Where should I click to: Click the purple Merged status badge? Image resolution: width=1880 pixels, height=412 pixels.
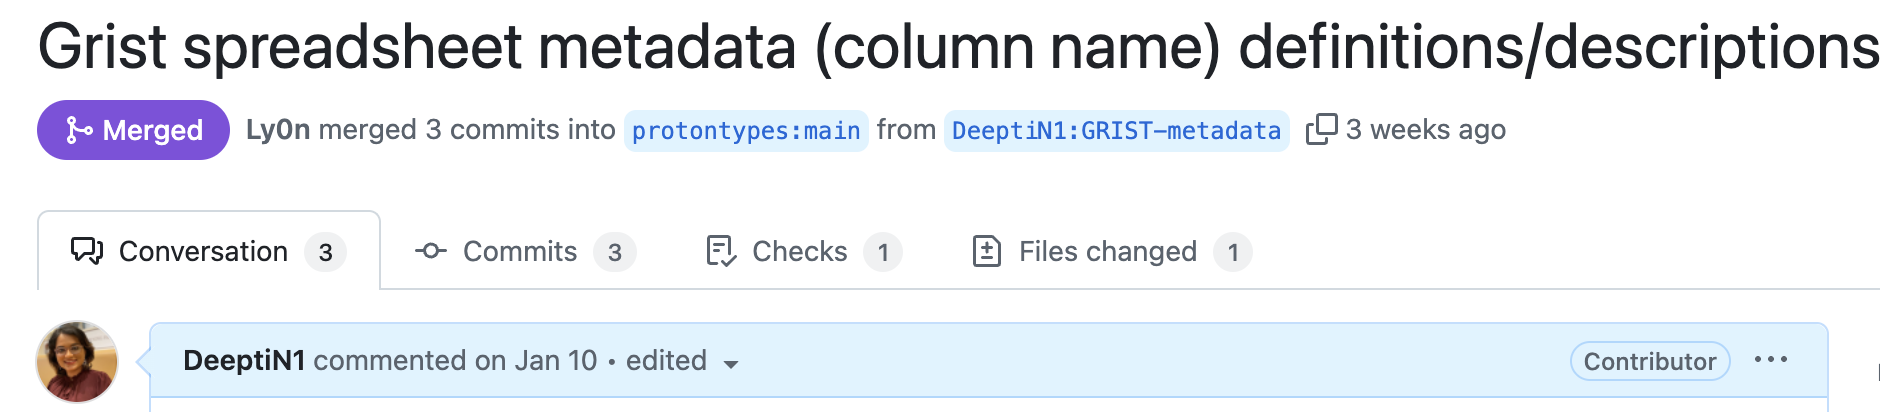click(133, 130)
